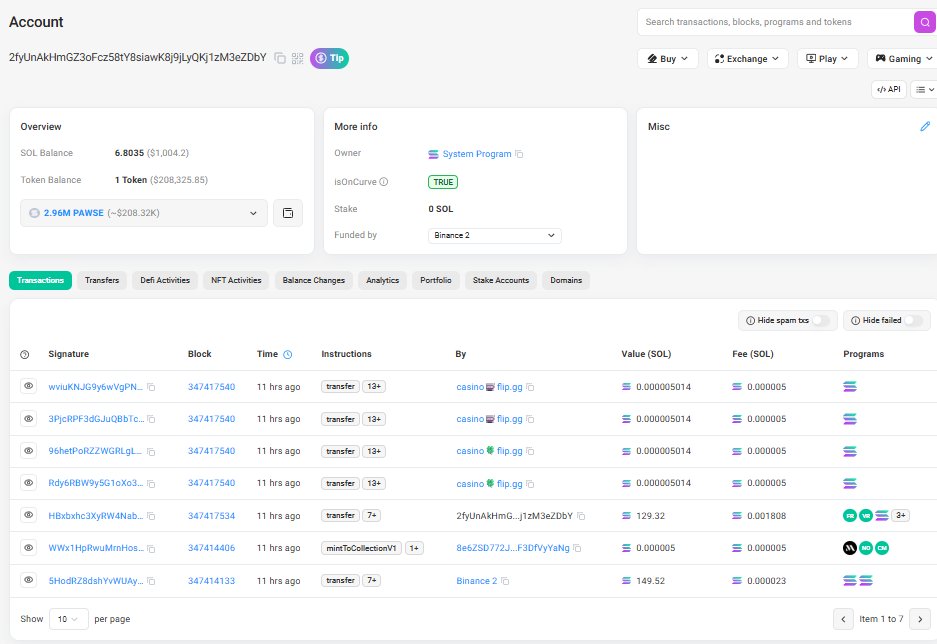
Task: Toggle eye for 3PjcRPF3dGJuQBbTc transaction
Action: tap(28, 419)
